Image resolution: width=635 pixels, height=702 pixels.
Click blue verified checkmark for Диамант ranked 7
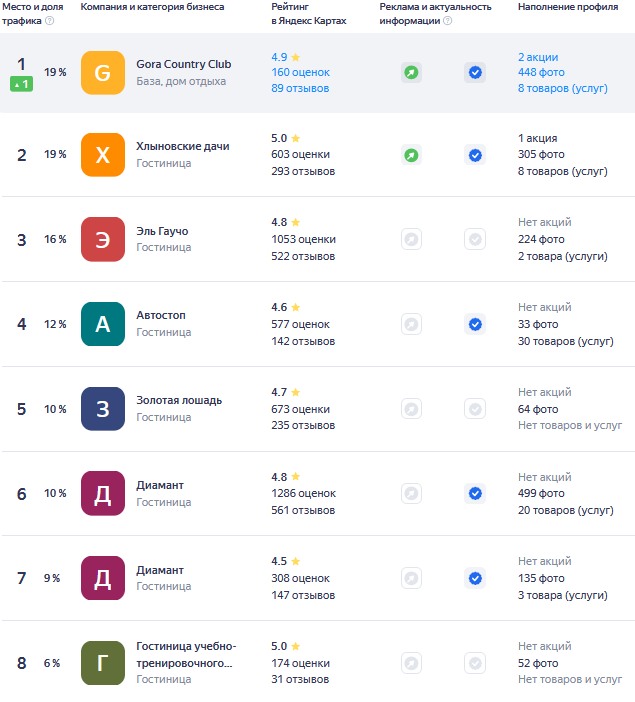click(x=475, y=578)
